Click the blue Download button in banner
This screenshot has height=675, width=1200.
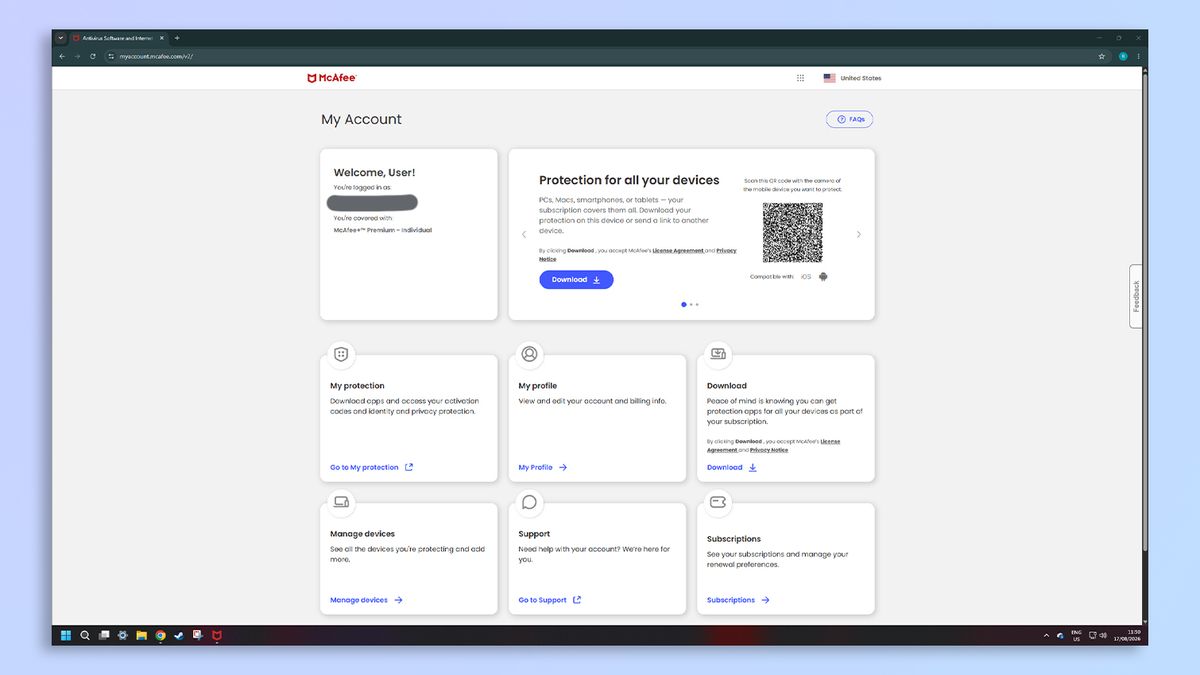tap(576, 280)
